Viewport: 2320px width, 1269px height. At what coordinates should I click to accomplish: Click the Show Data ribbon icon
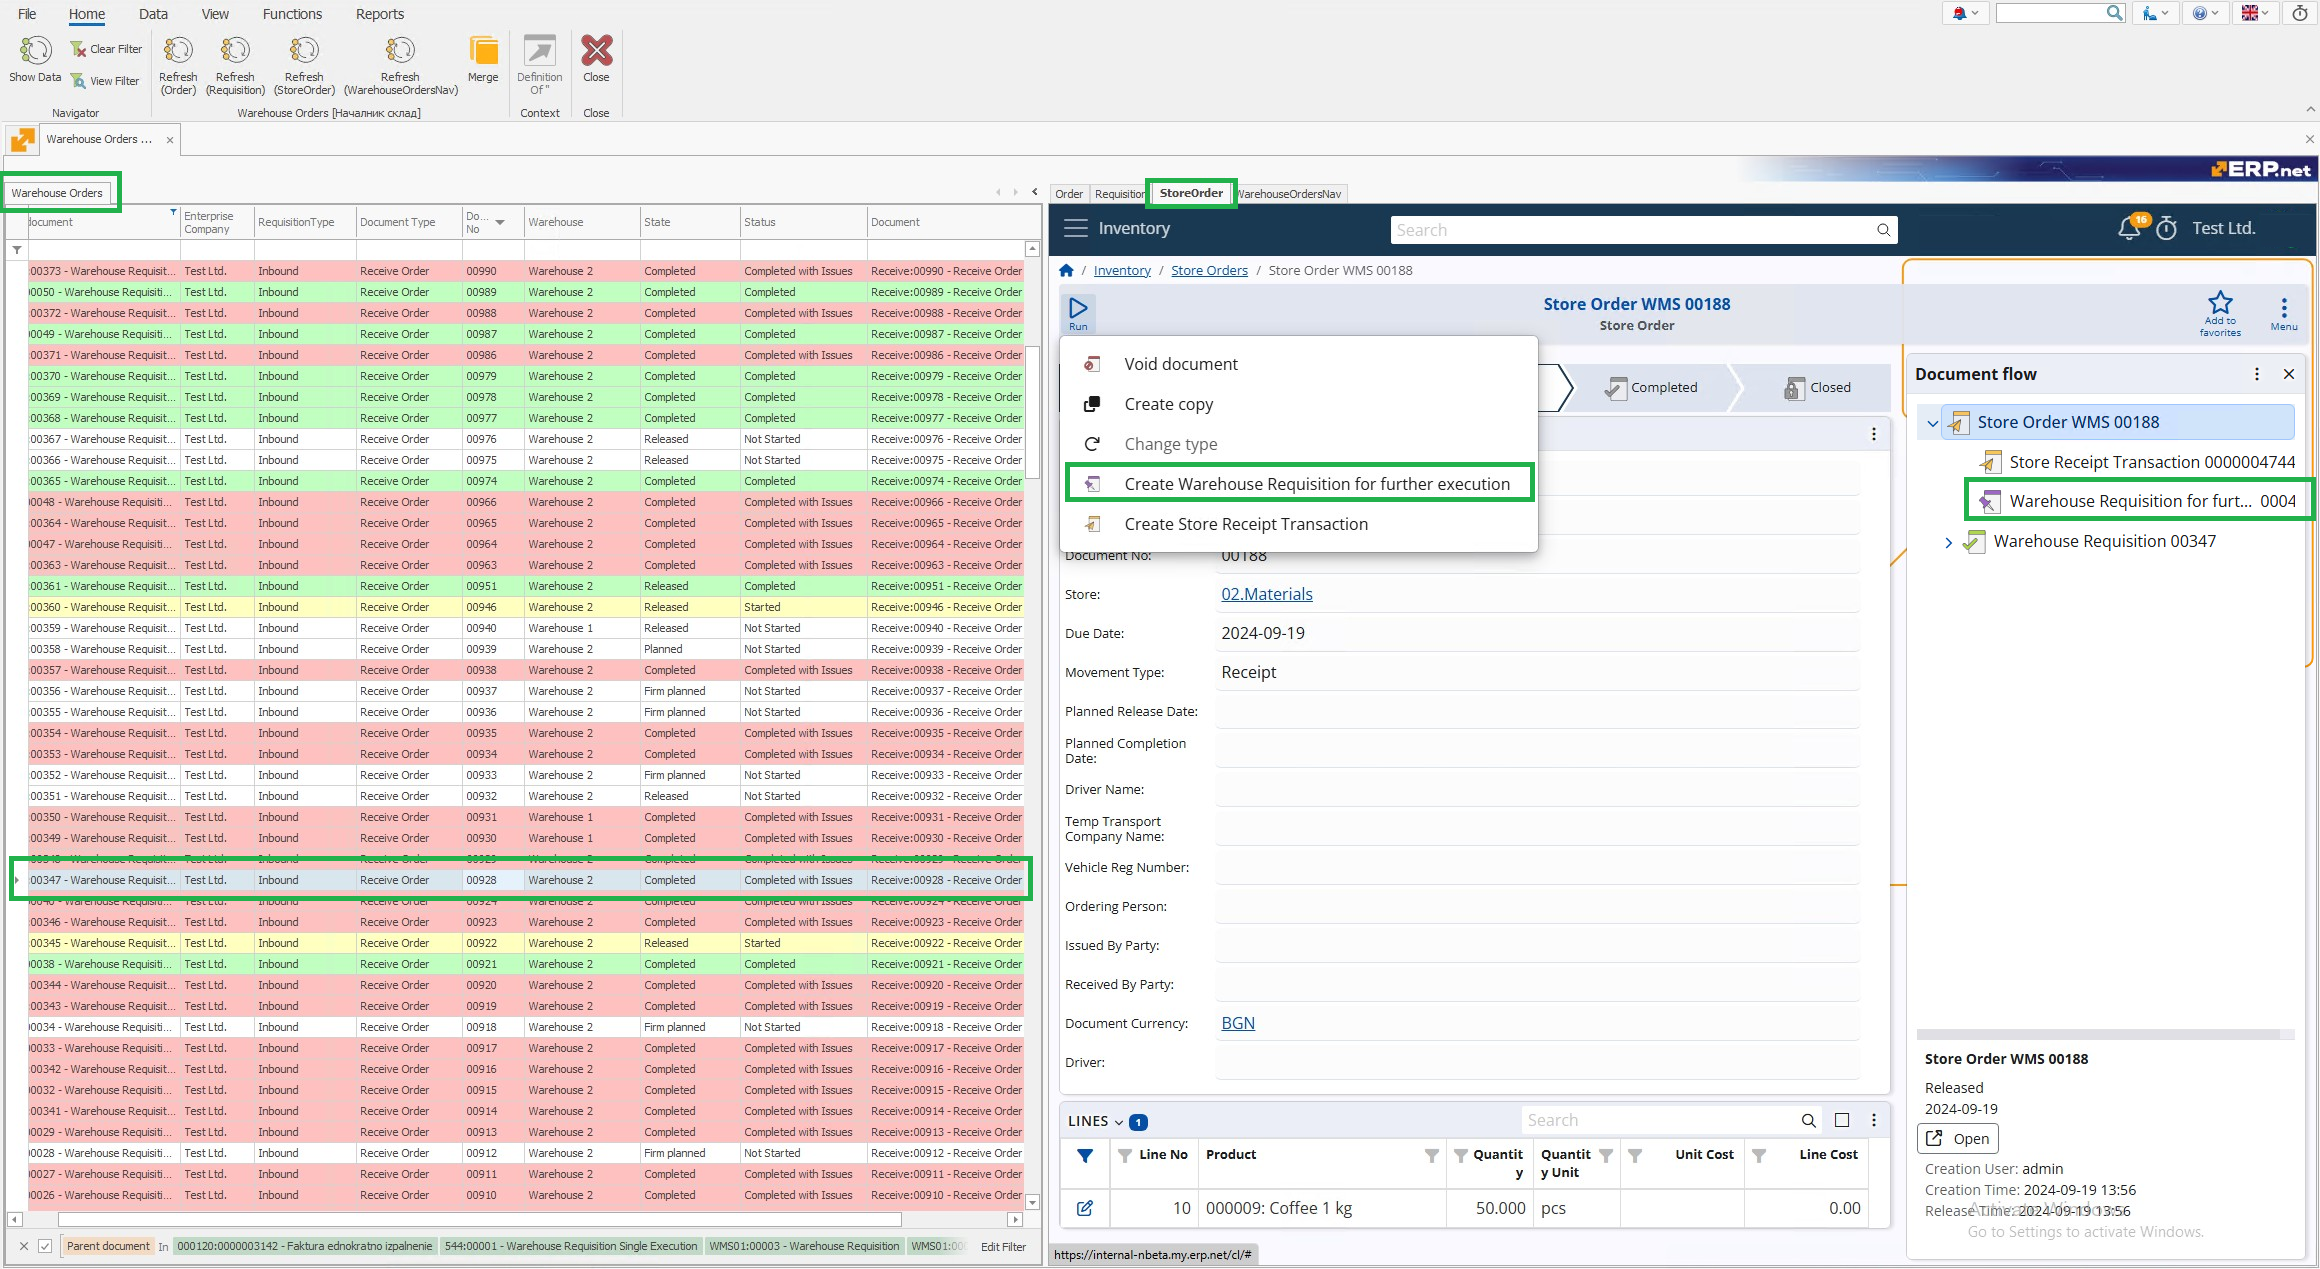(x=35, y=50)
